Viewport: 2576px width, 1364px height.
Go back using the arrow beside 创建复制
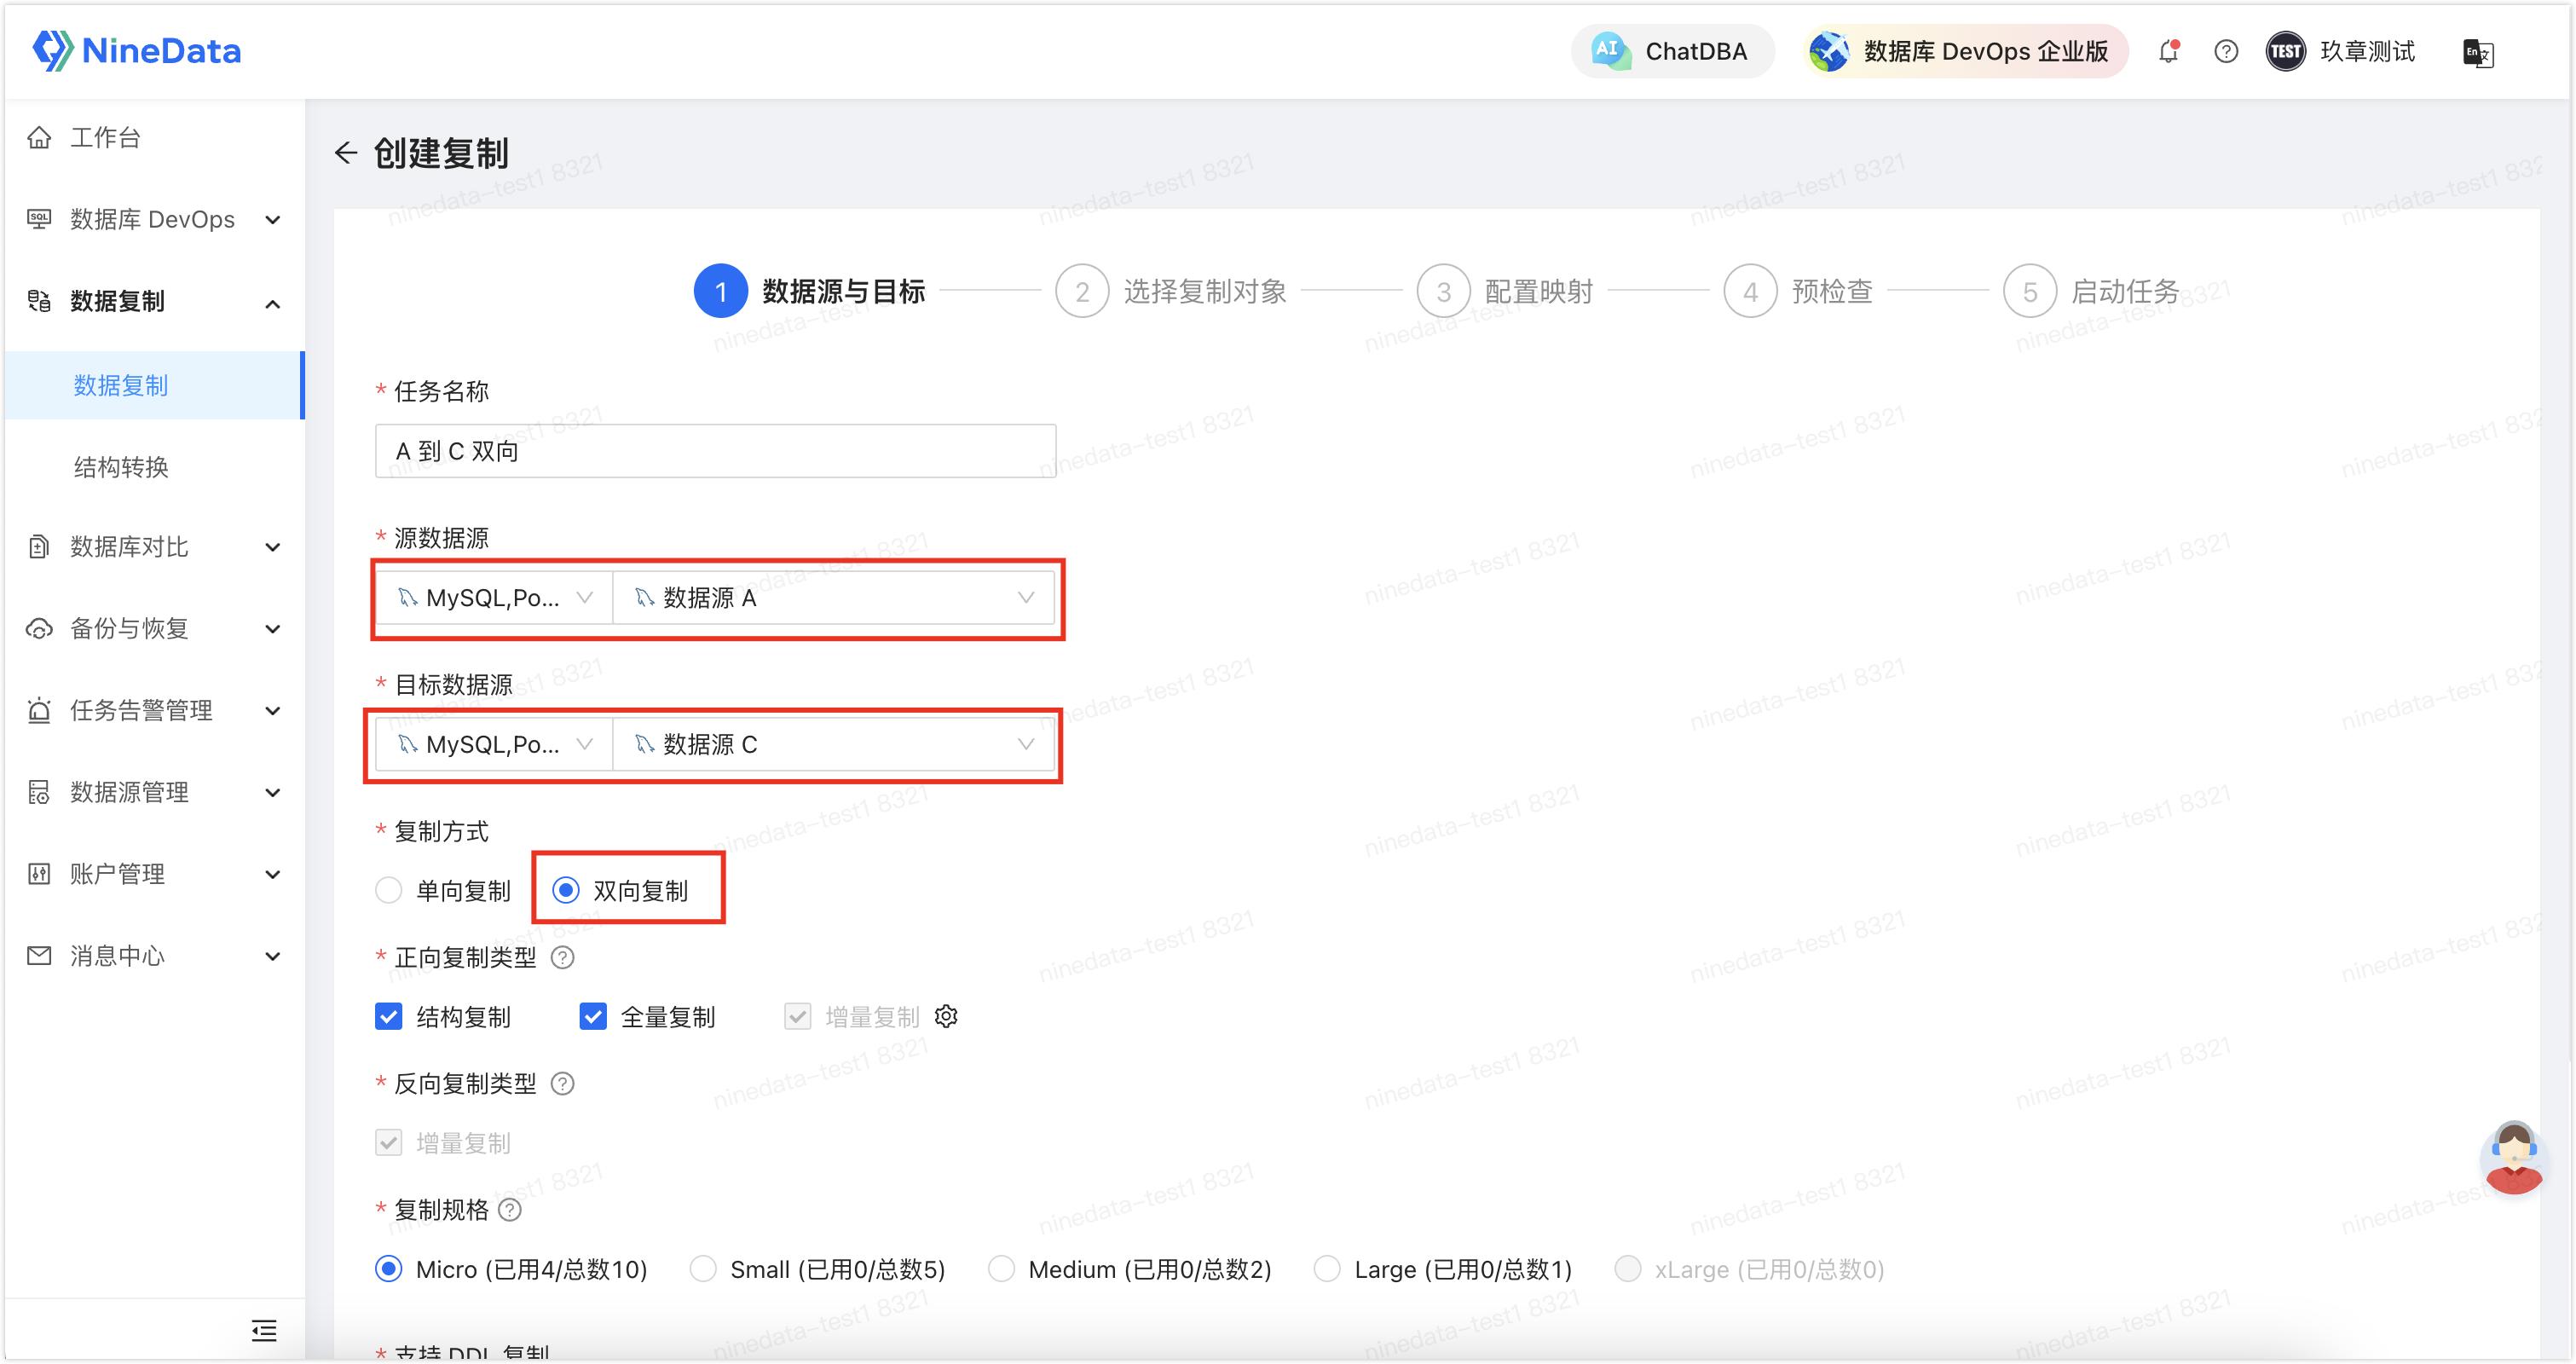346,153
